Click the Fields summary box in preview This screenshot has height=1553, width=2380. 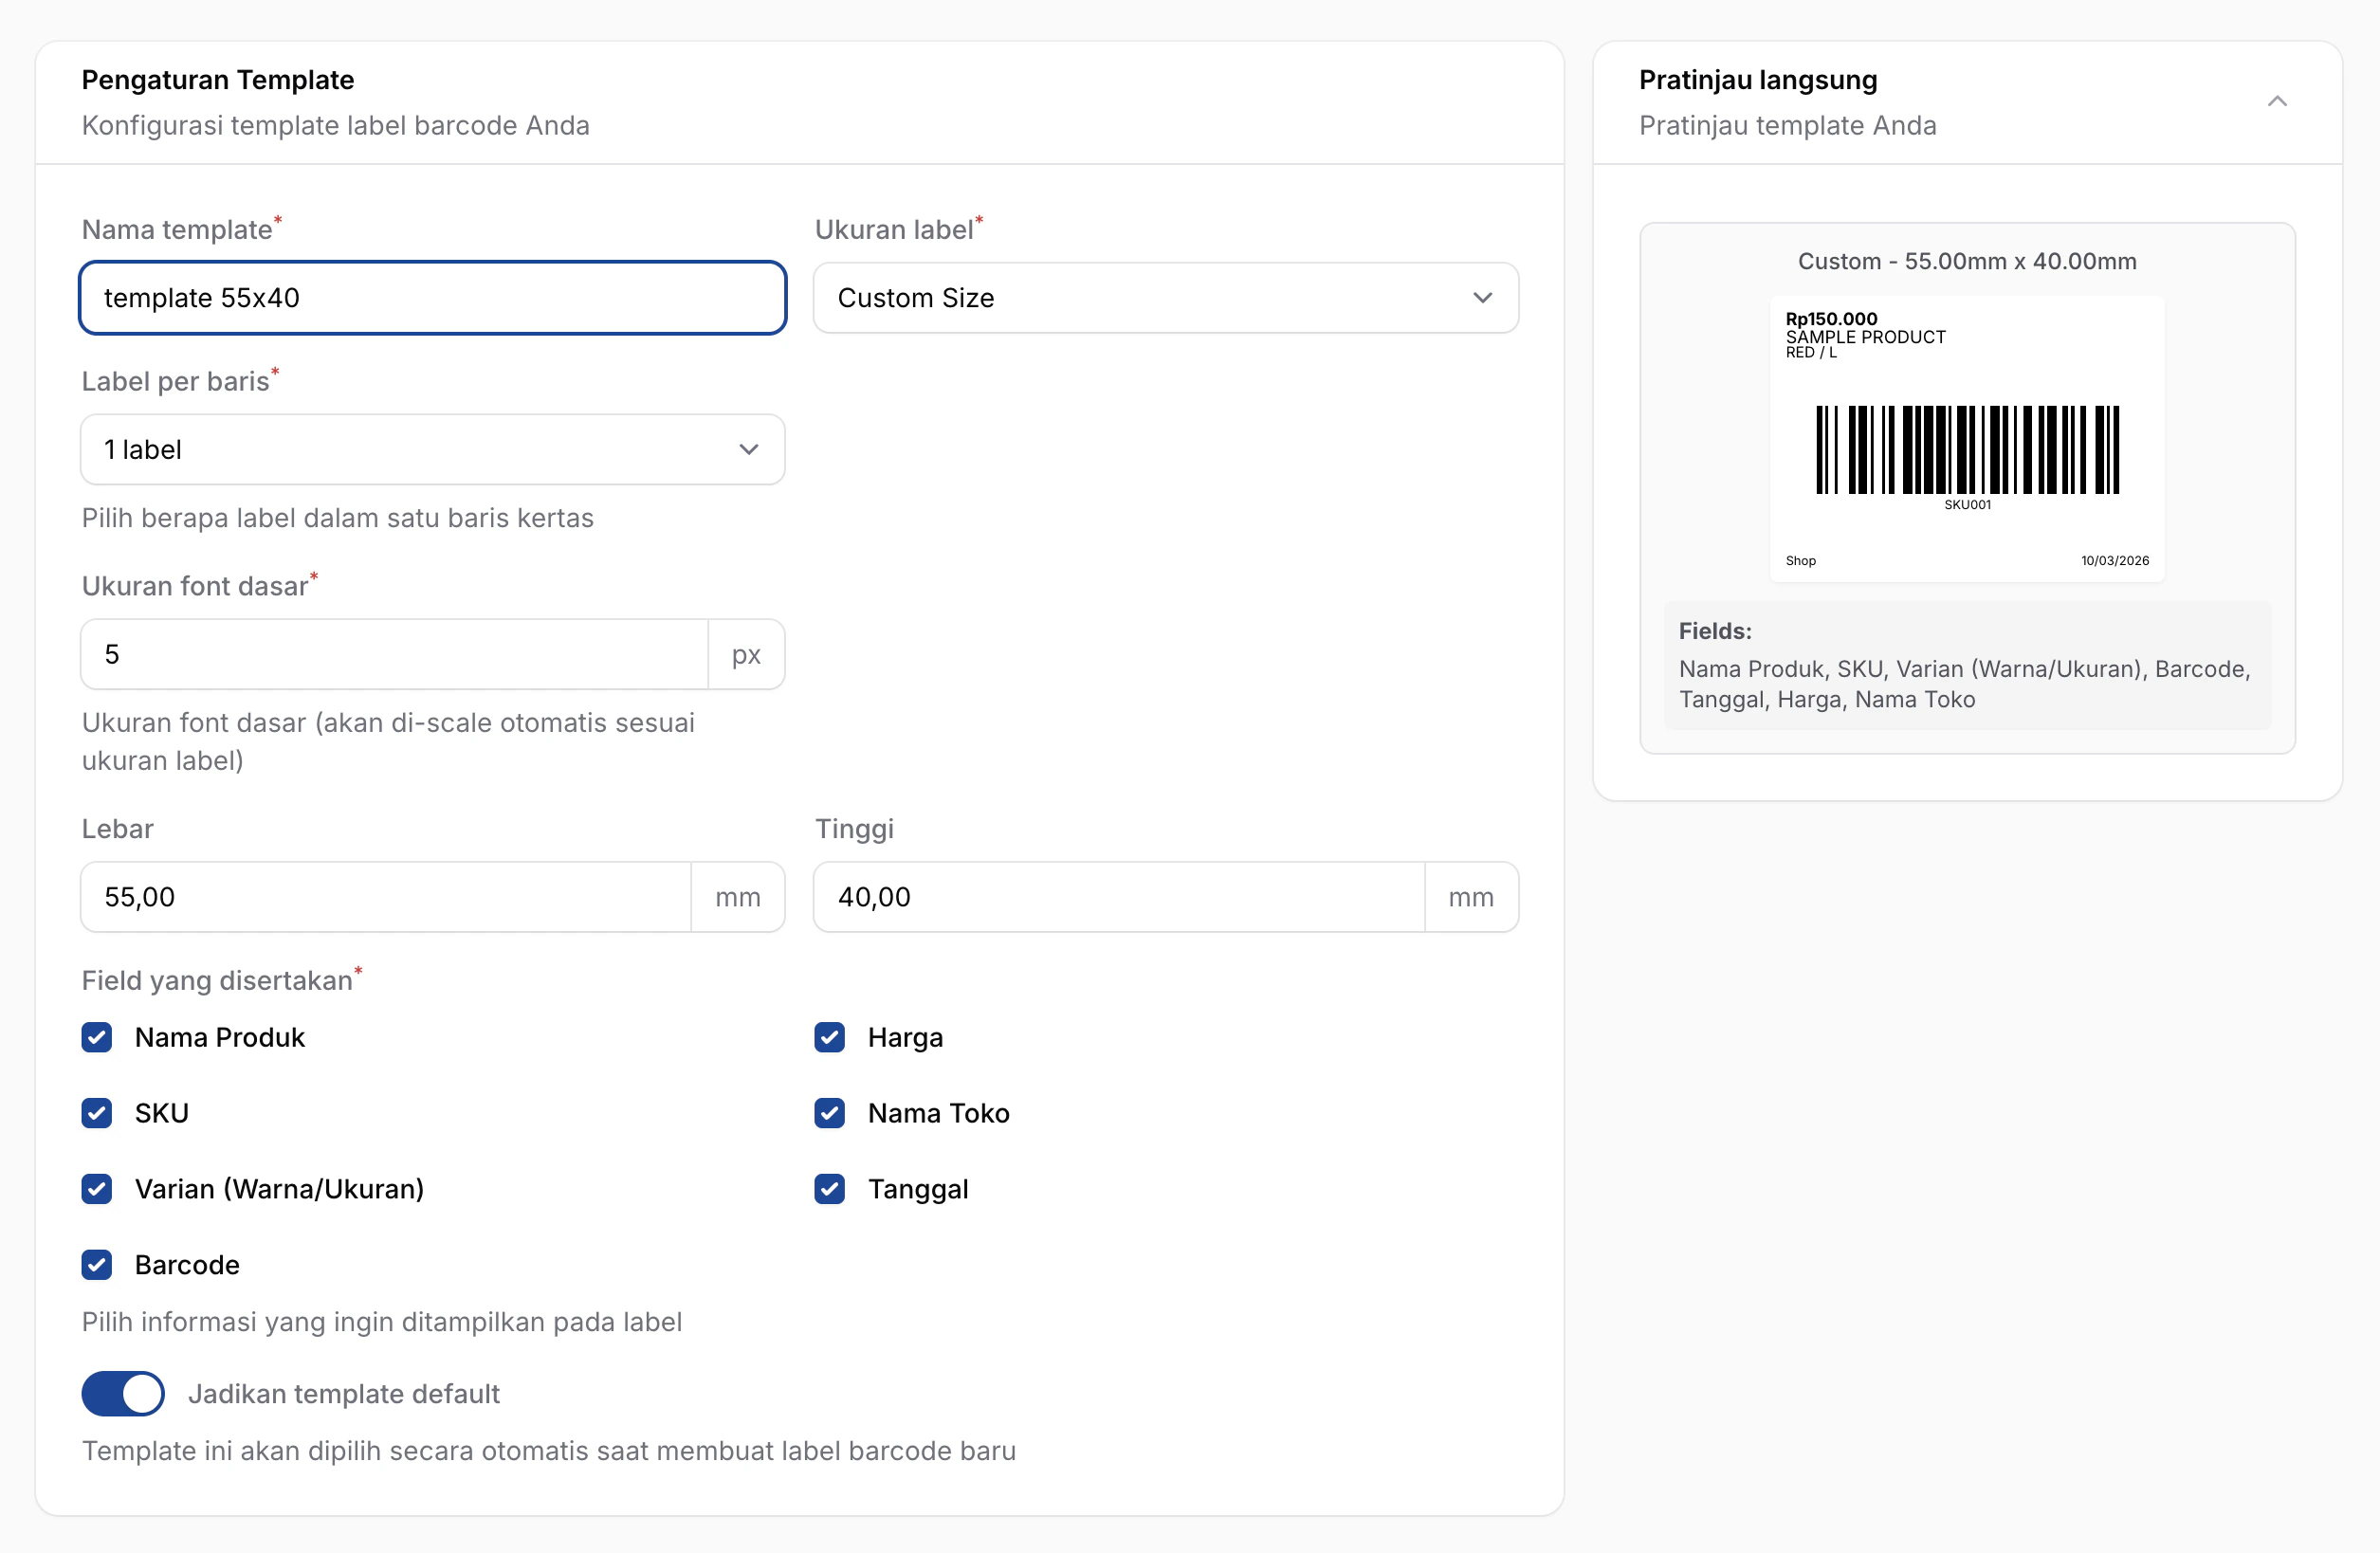(1966, 665)
